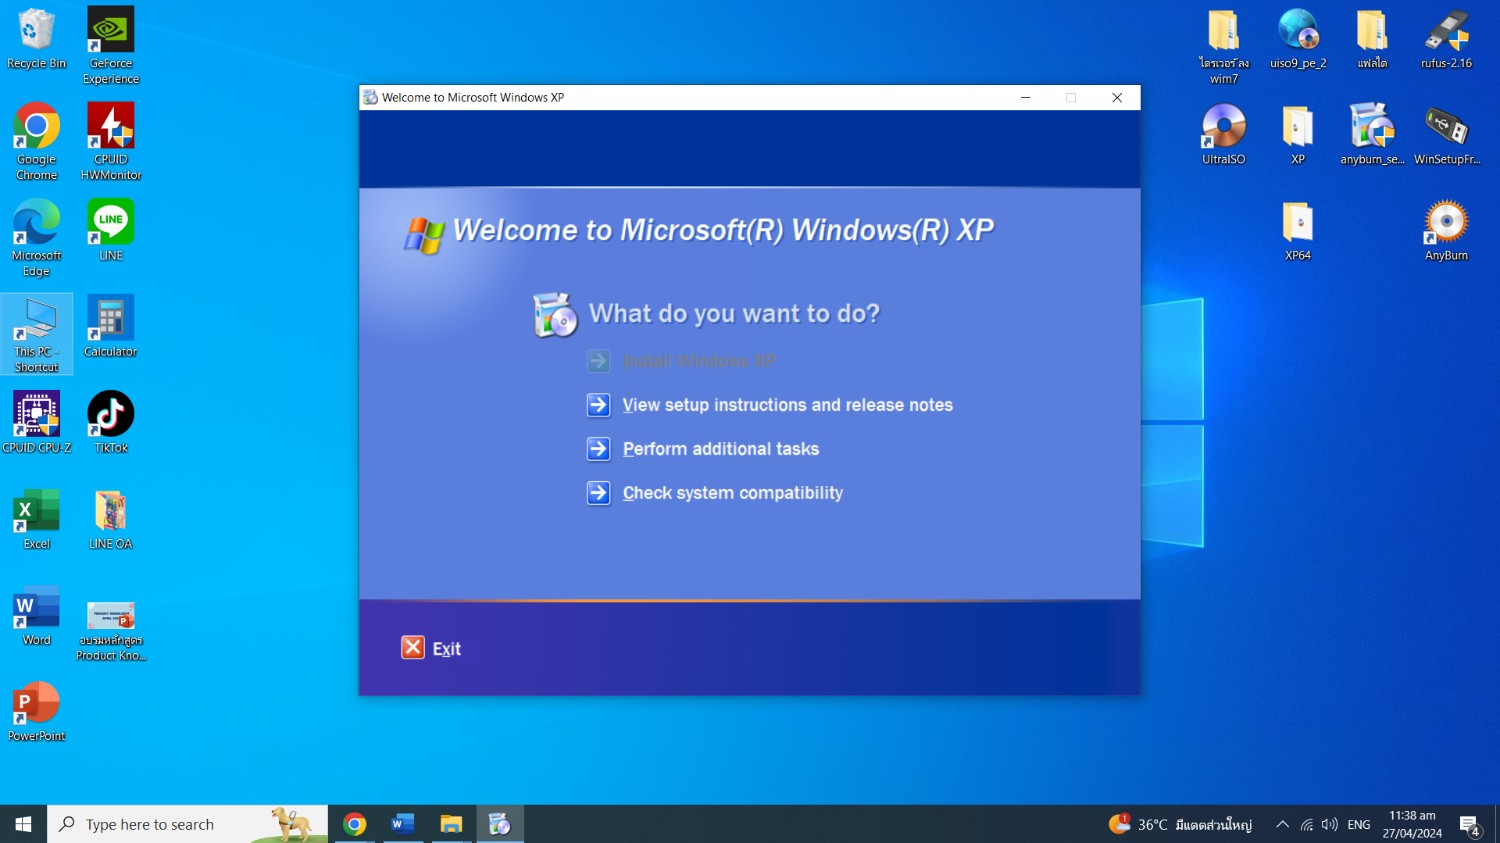Select the Thai-named folder beside uiso9_pe_2
1500x843 pixels.
[x=1372, y=40]
